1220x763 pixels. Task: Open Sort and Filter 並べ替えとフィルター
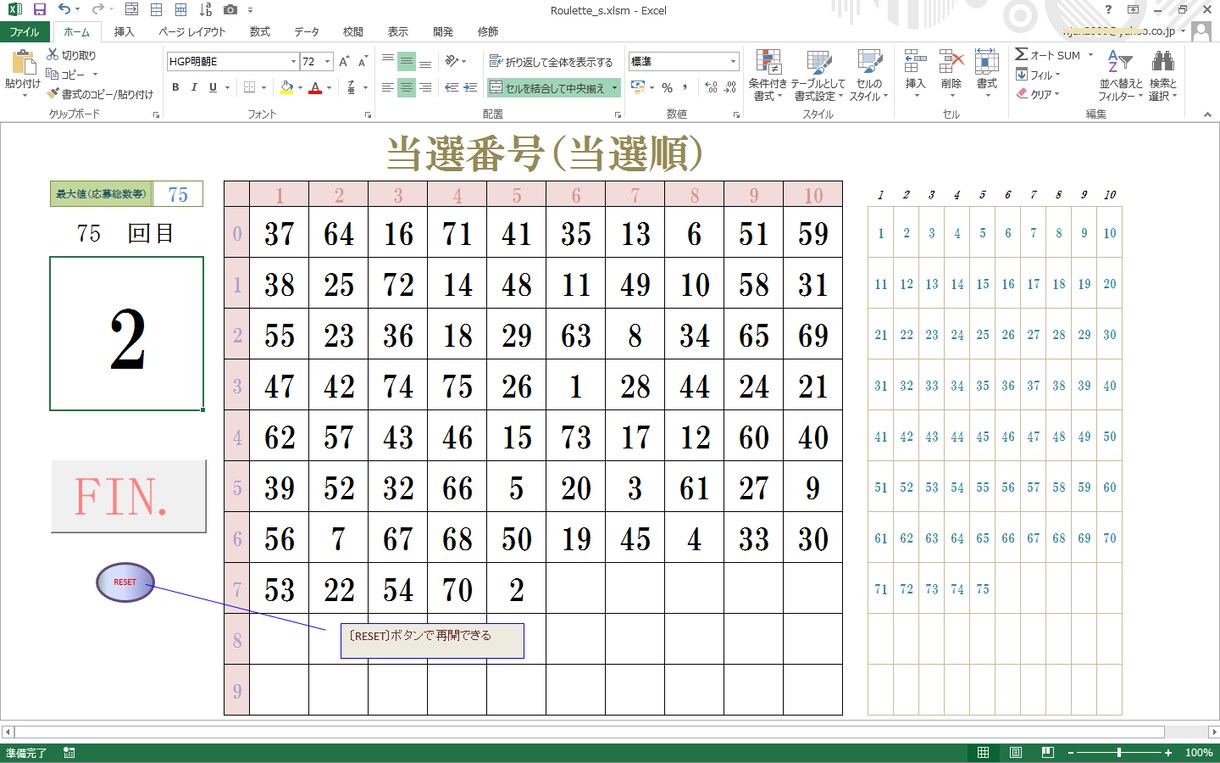point(1120,75)
